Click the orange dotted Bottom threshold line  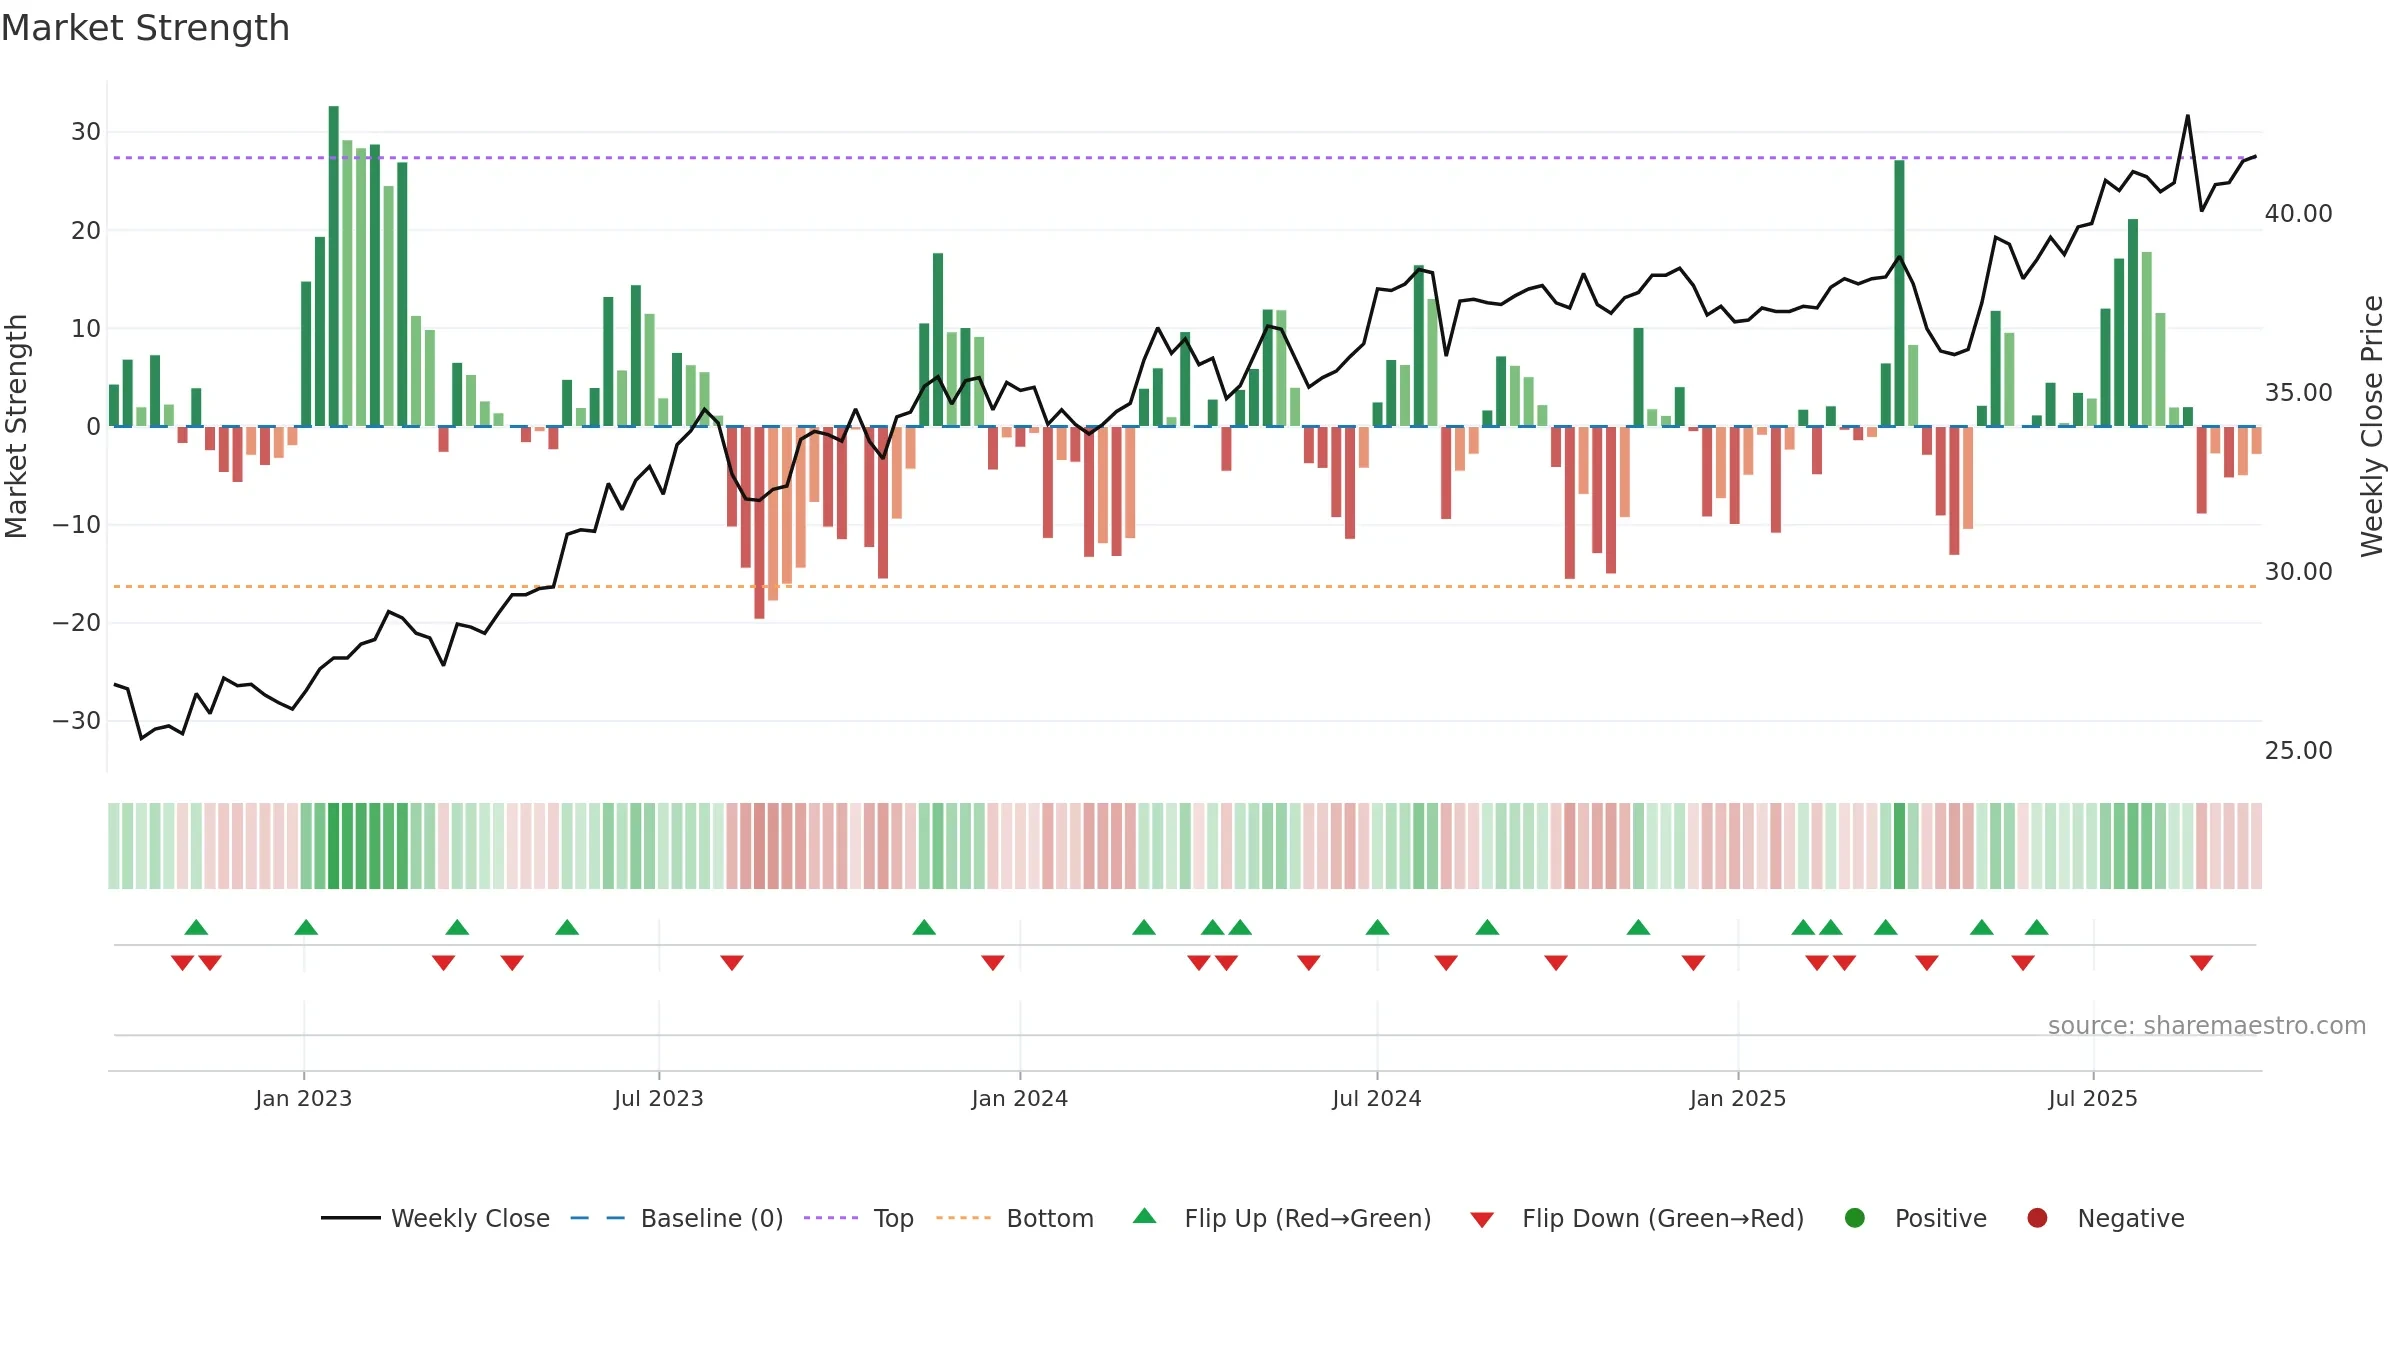pos(1185,587)
